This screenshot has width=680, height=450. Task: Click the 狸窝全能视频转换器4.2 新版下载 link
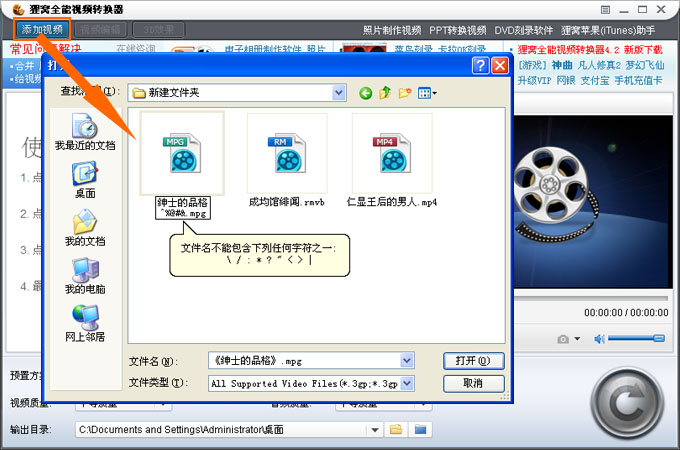pos(590,49)
